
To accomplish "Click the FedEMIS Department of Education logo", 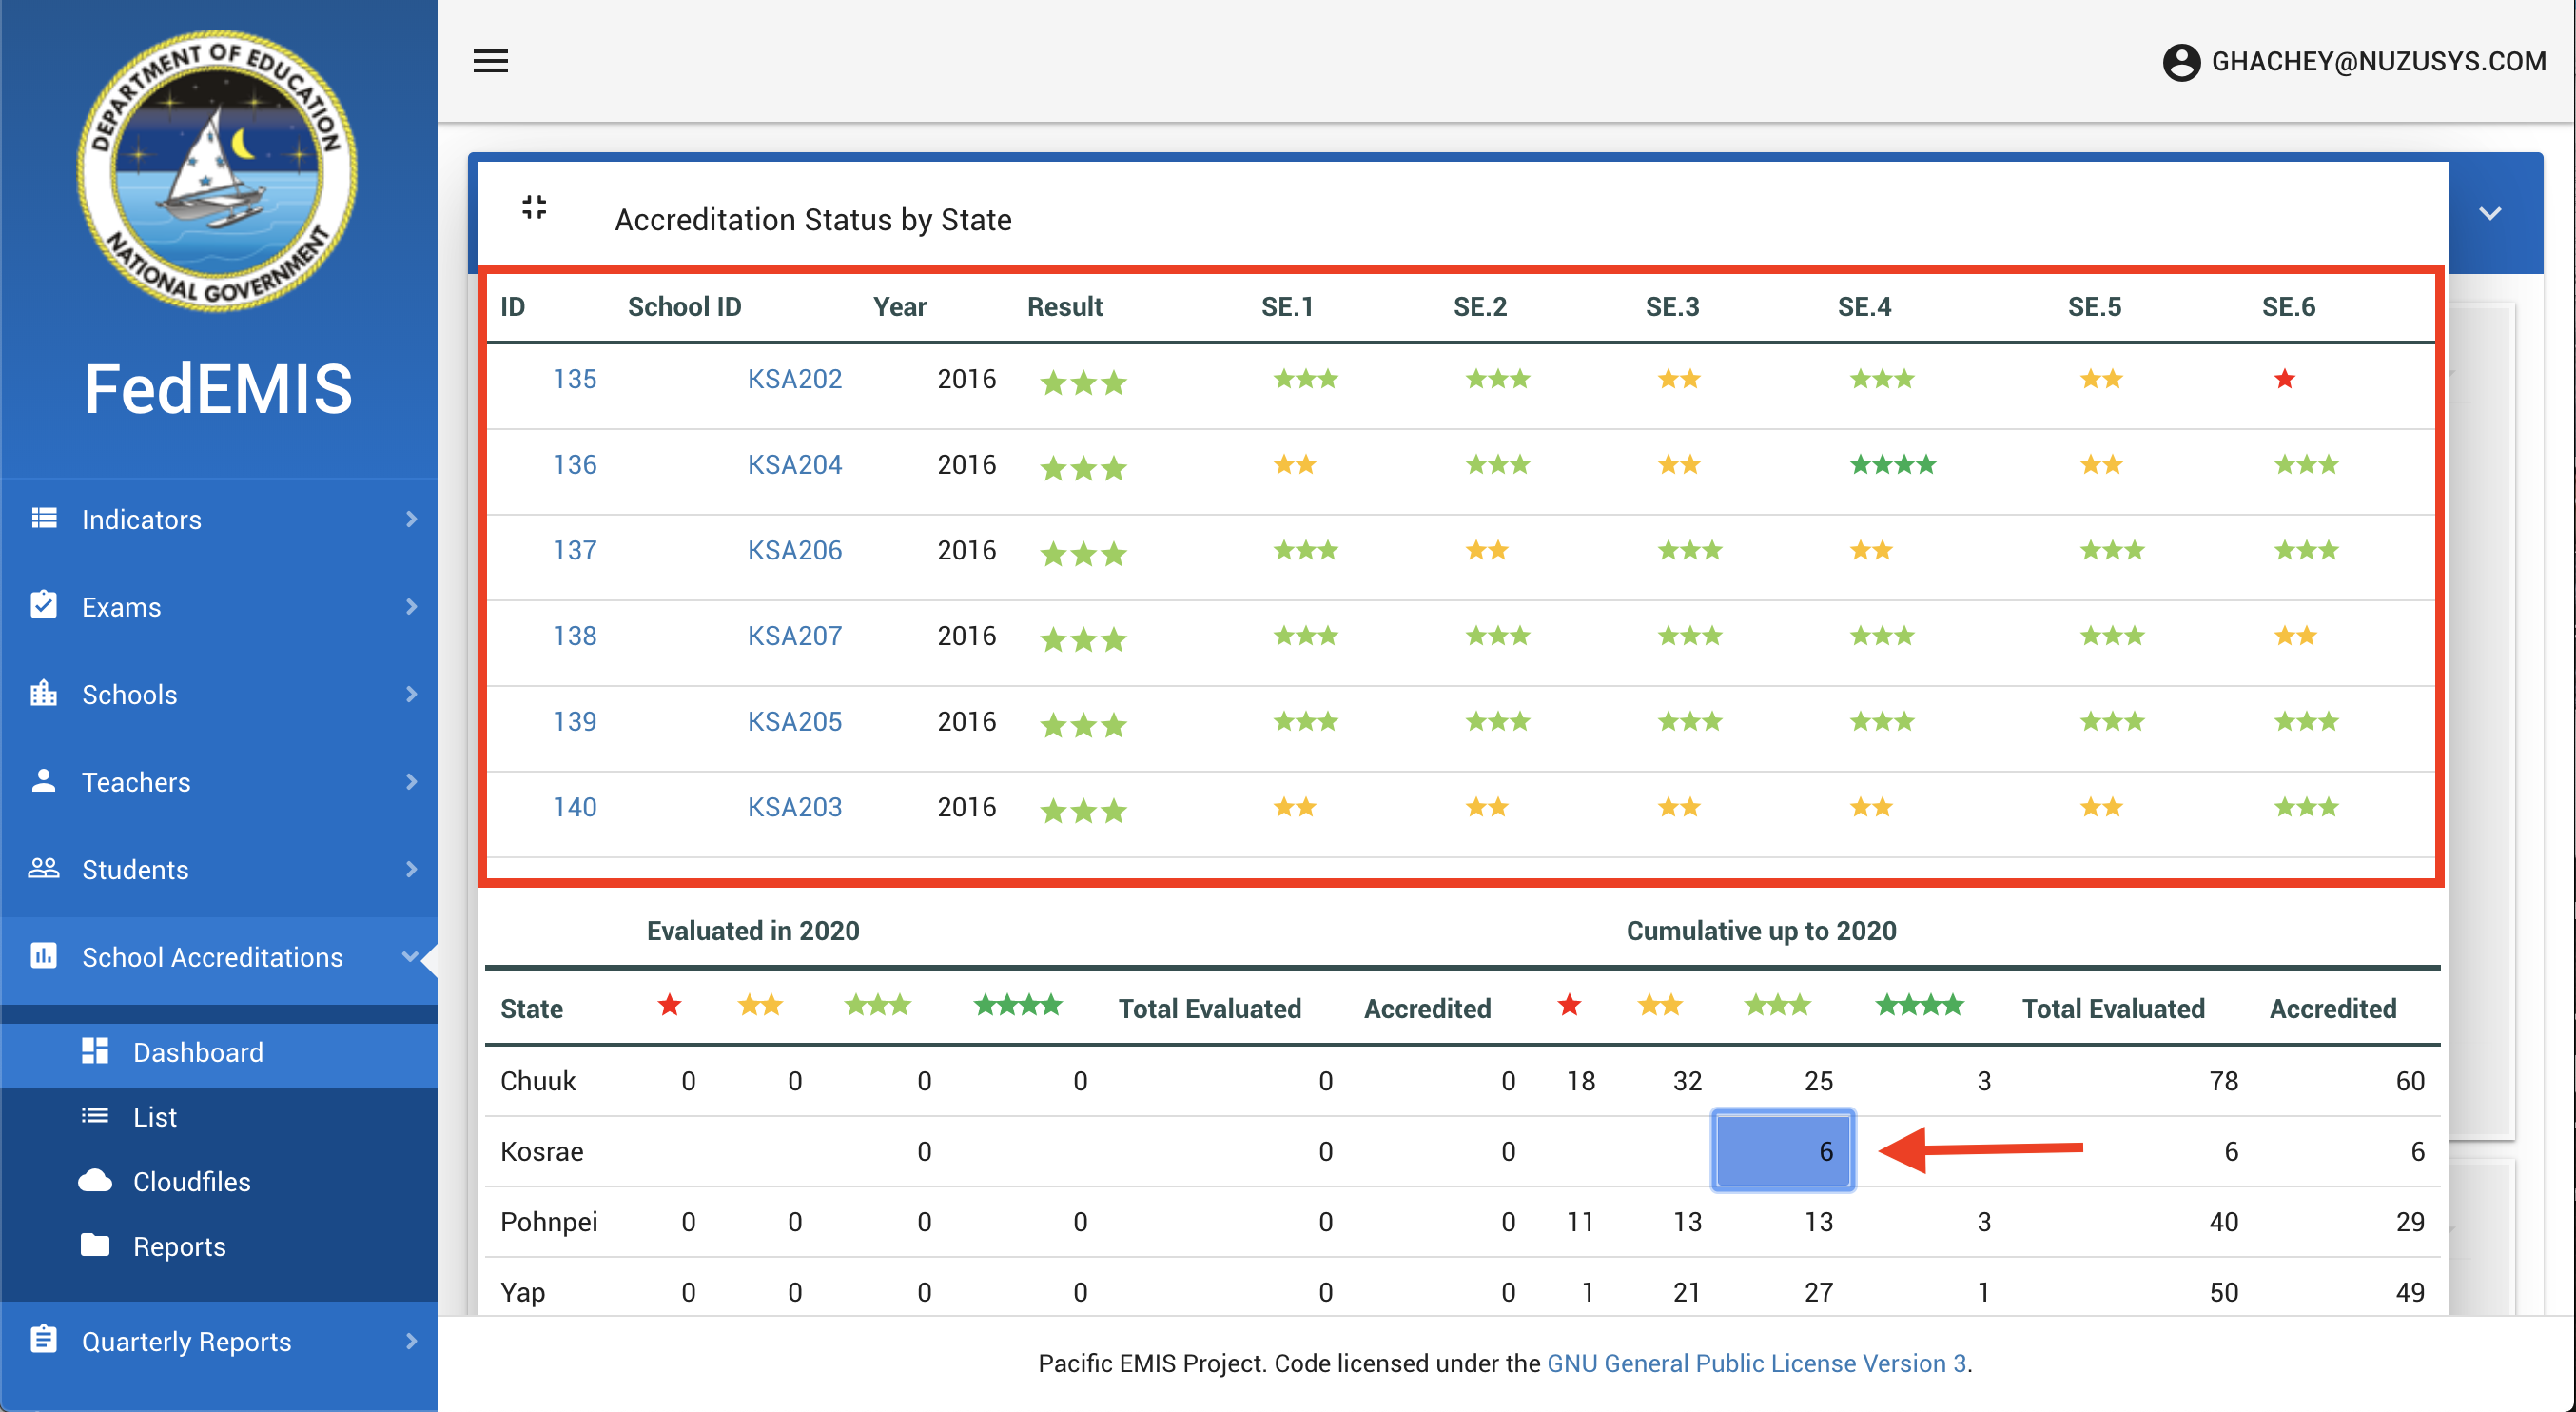I will pos(218,171).
